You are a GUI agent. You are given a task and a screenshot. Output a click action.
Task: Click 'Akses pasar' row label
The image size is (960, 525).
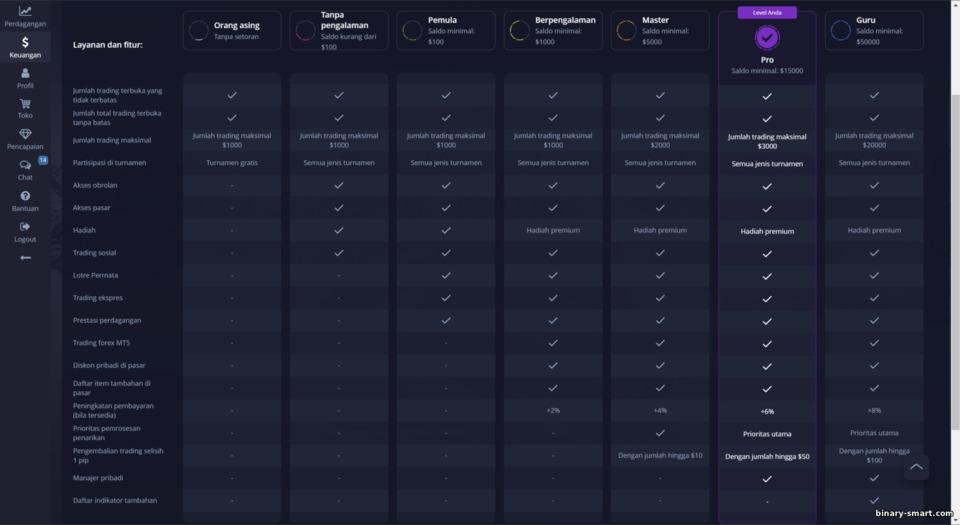click(92, 208)
